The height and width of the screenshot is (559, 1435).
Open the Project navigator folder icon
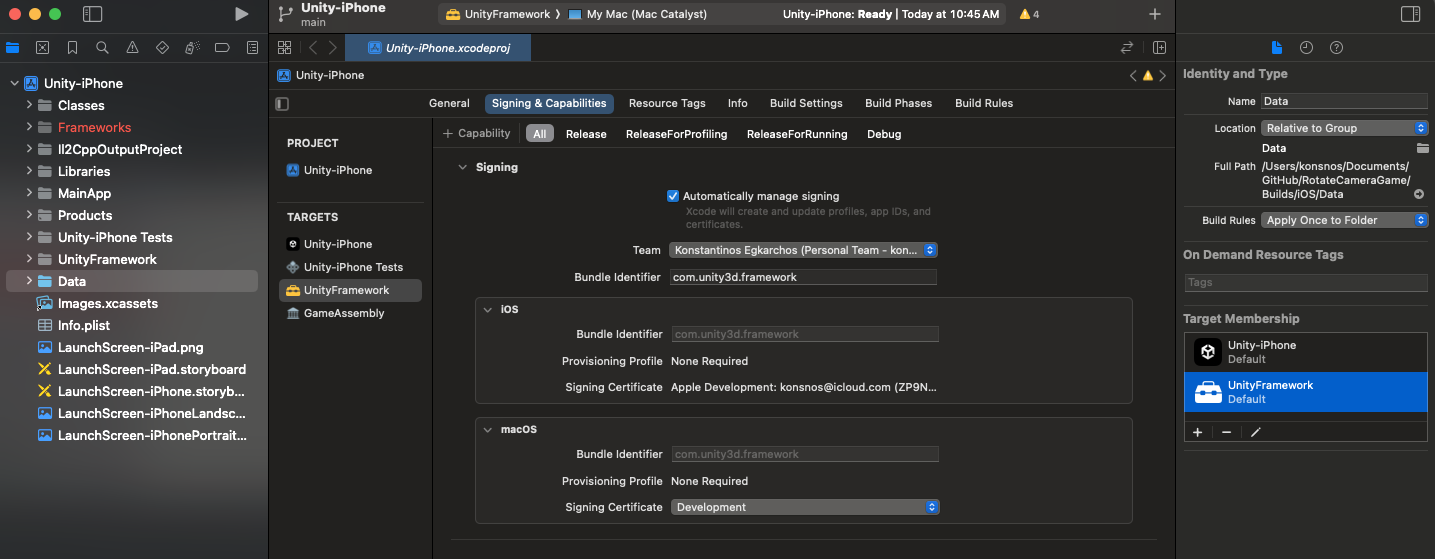click(x=12, y=47)
